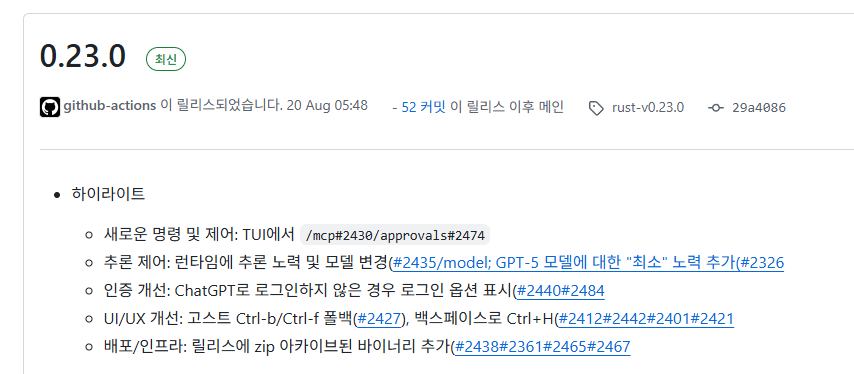
Task: Open the #2427 pull request link
Action: 379,318
